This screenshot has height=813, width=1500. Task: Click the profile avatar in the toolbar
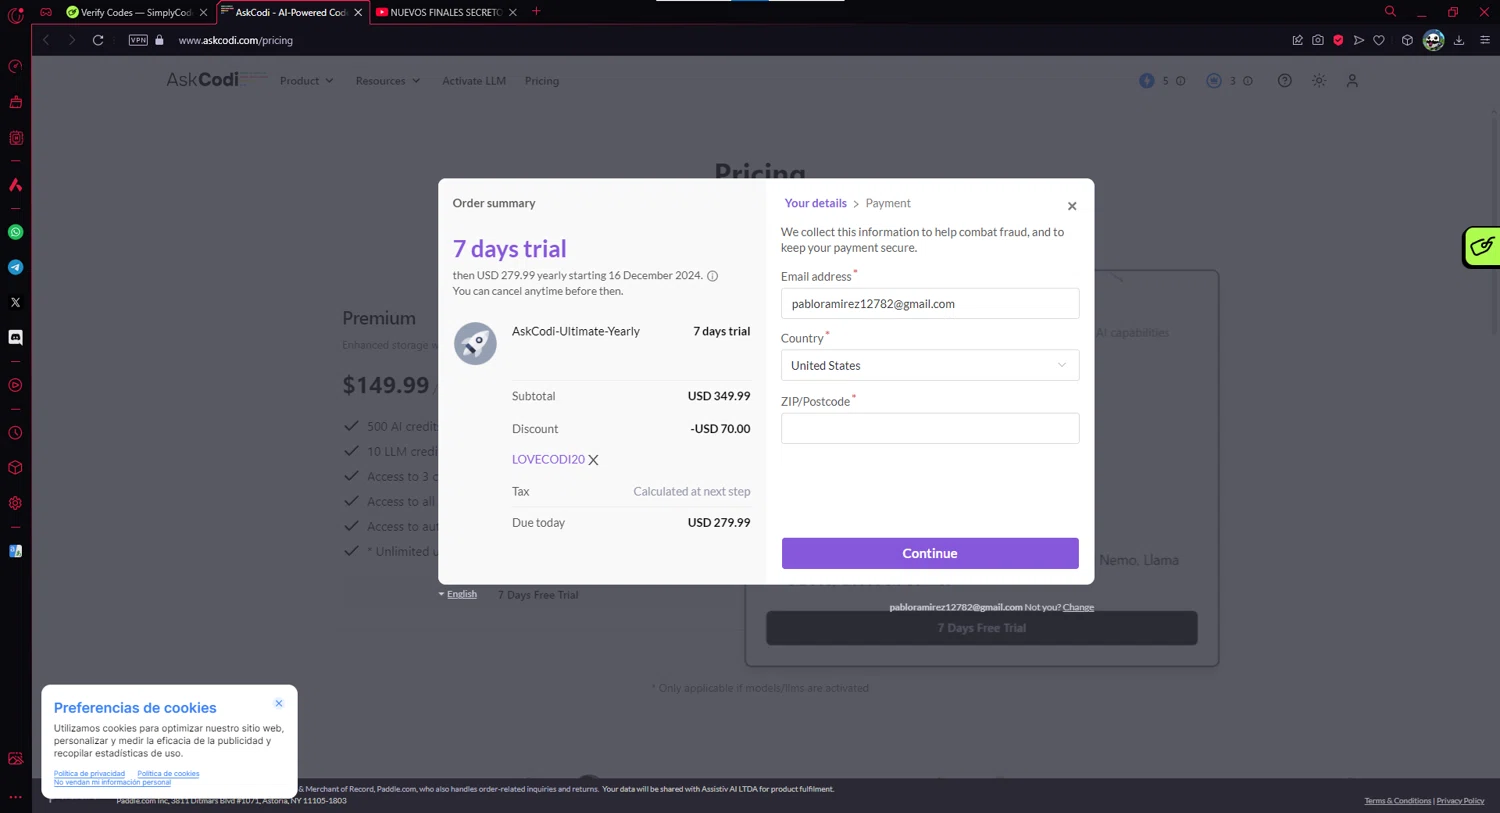(1433, 40)
